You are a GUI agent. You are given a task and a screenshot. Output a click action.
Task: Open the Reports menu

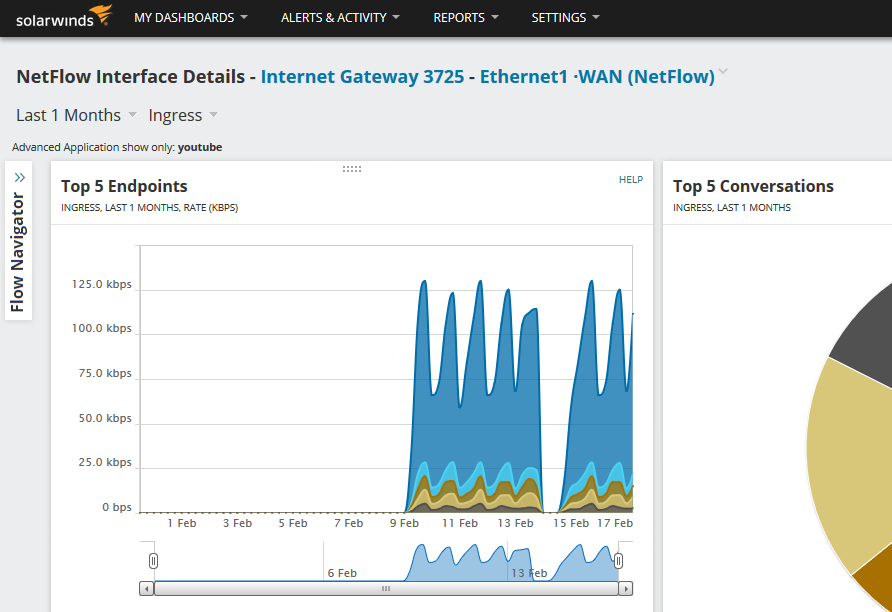[x=465, y=17]
